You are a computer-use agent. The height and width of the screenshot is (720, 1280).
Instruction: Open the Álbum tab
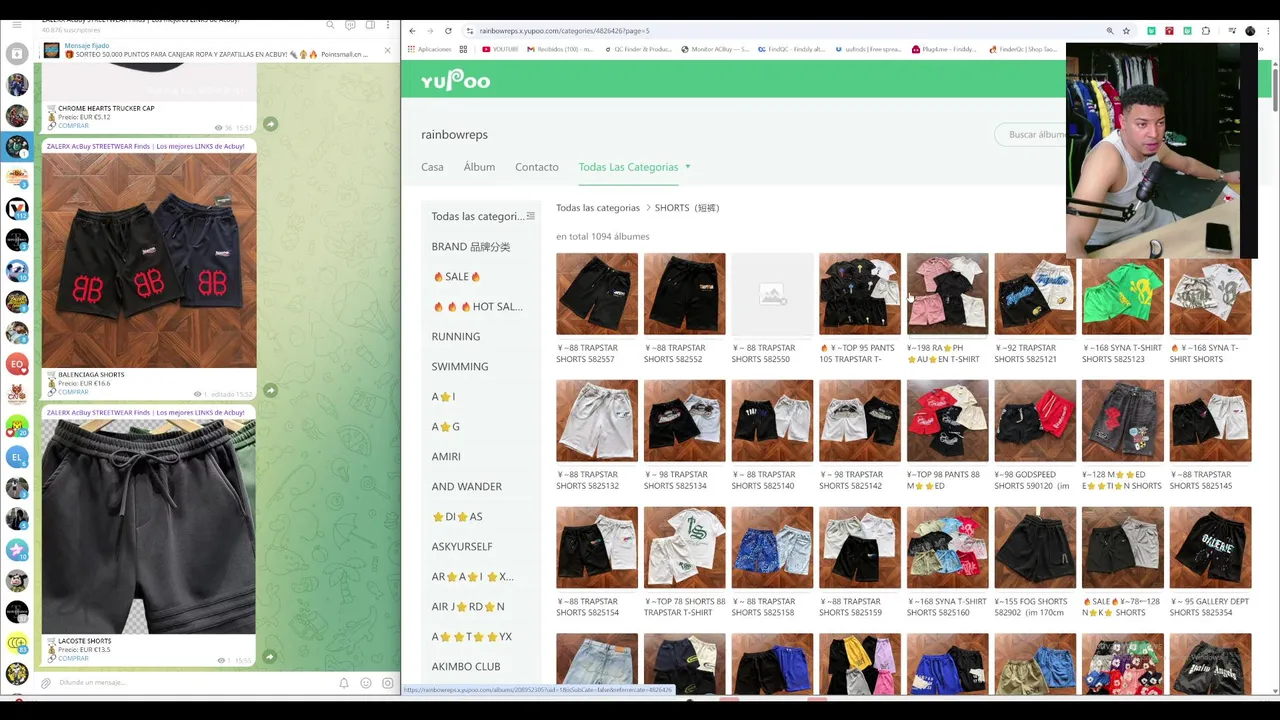pos(479,167)
